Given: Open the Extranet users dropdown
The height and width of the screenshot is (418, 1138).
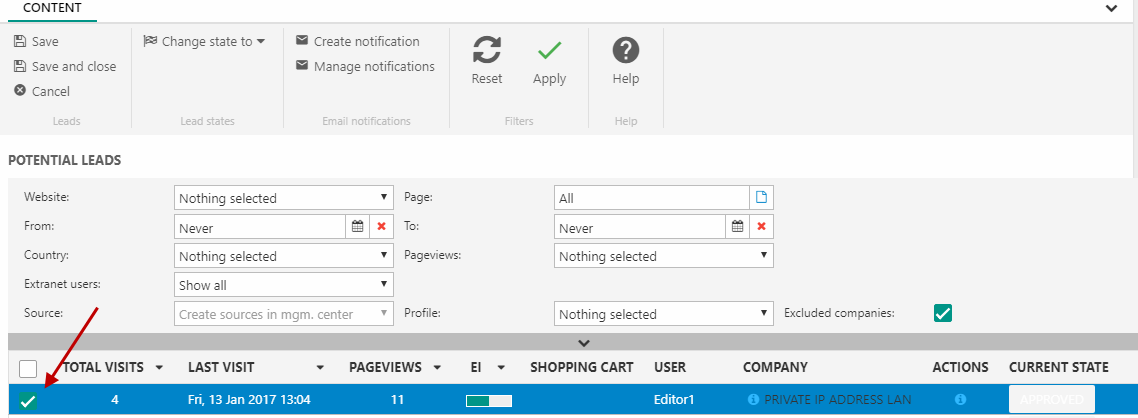Looking at the screenshot, I should [284, 285].
